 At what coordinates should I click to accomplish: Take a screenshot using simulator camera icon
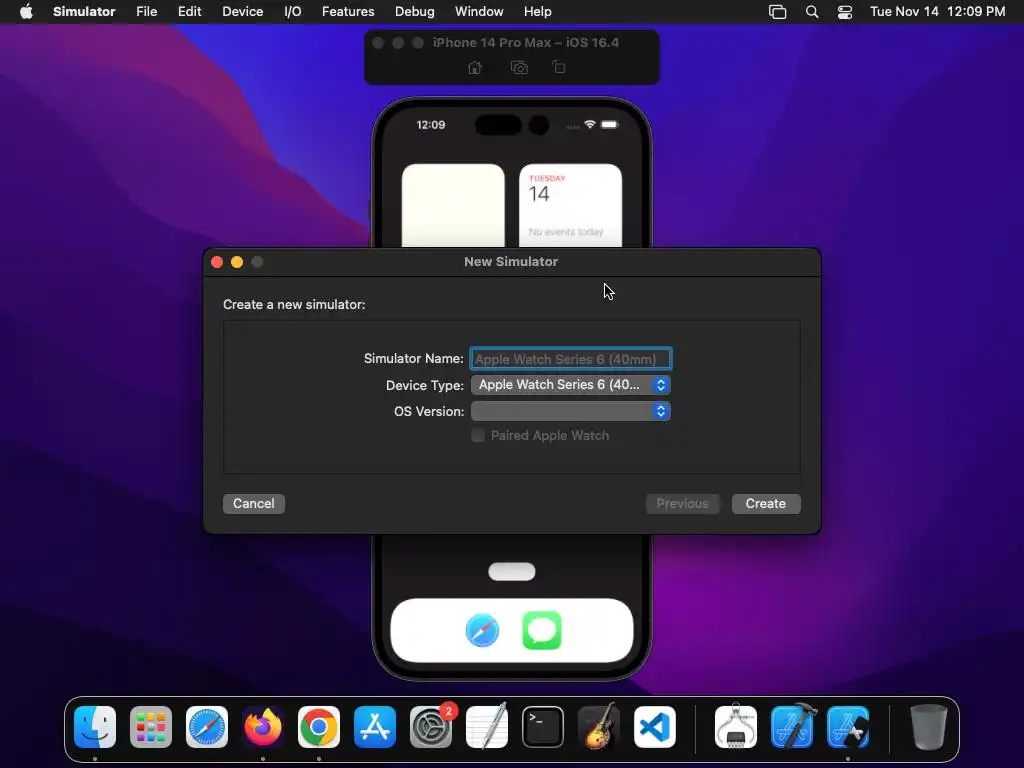519,67
